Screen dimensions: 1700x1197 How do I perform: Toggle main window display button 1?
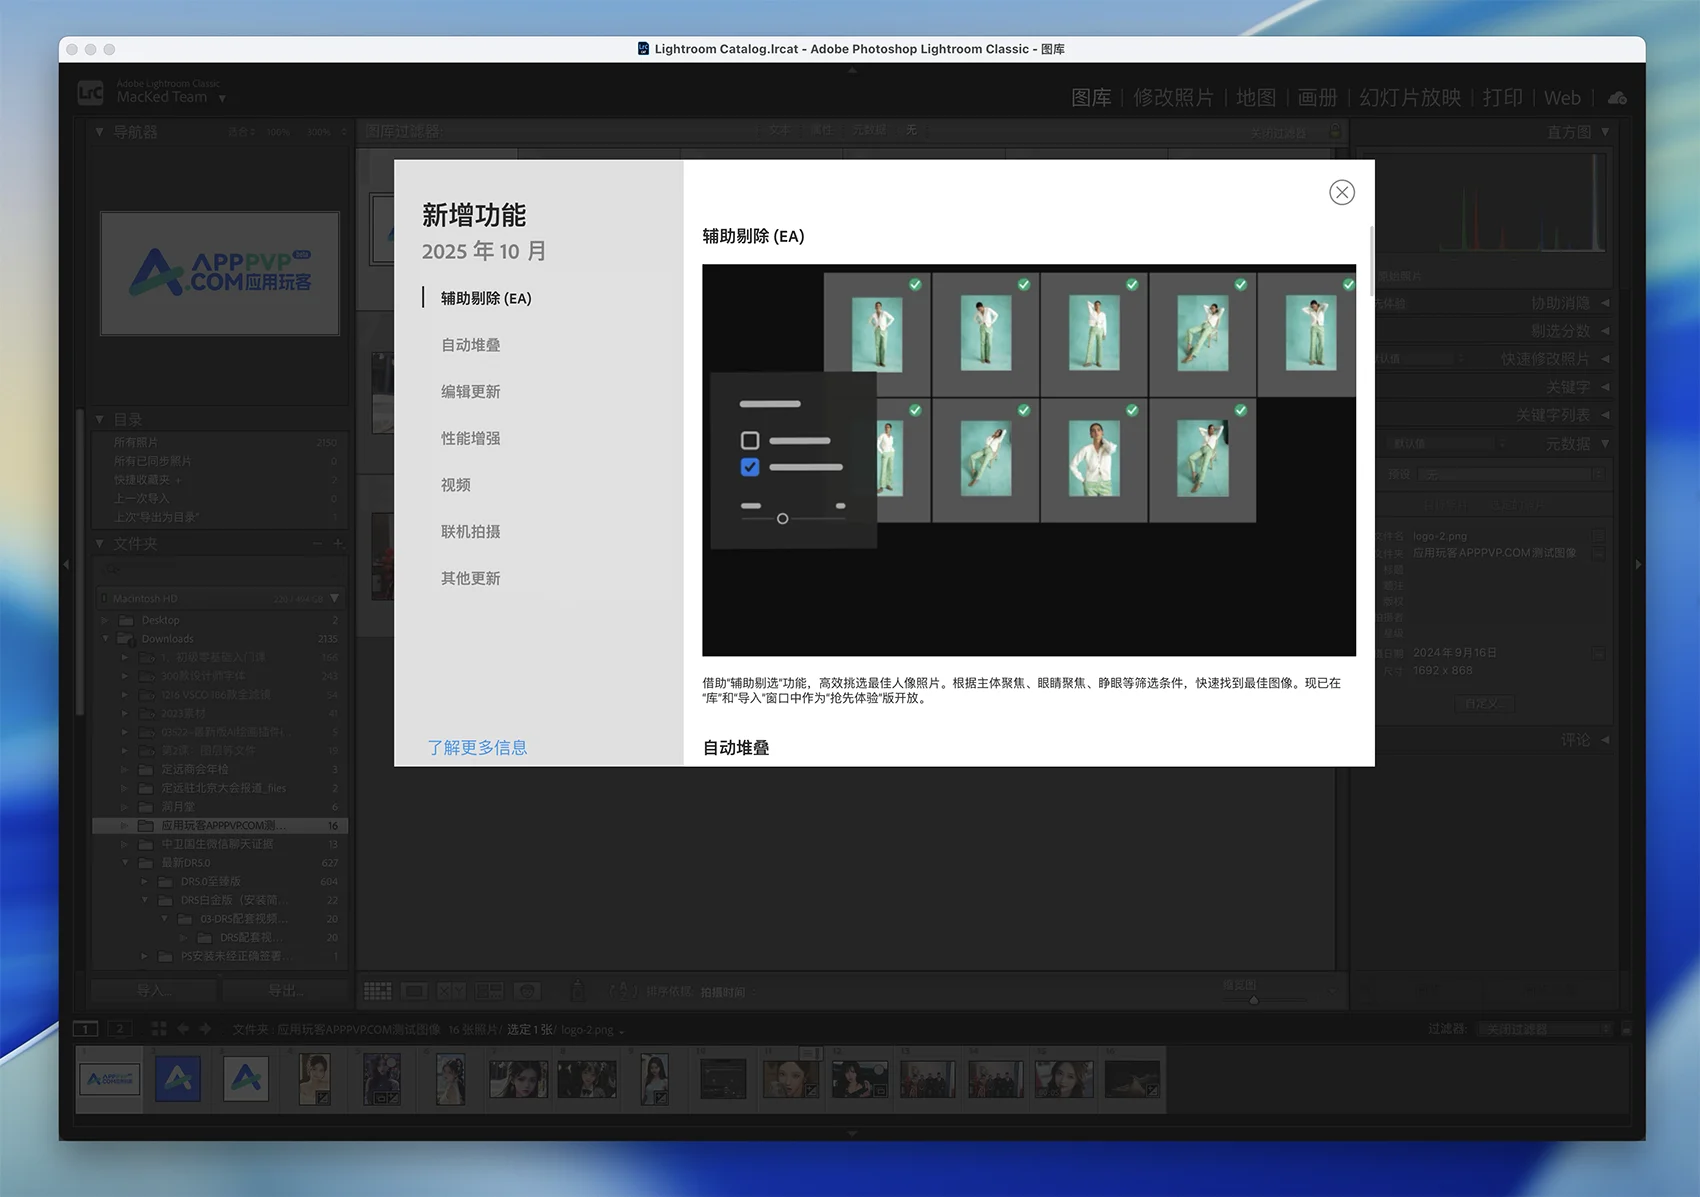[86, 1029]
